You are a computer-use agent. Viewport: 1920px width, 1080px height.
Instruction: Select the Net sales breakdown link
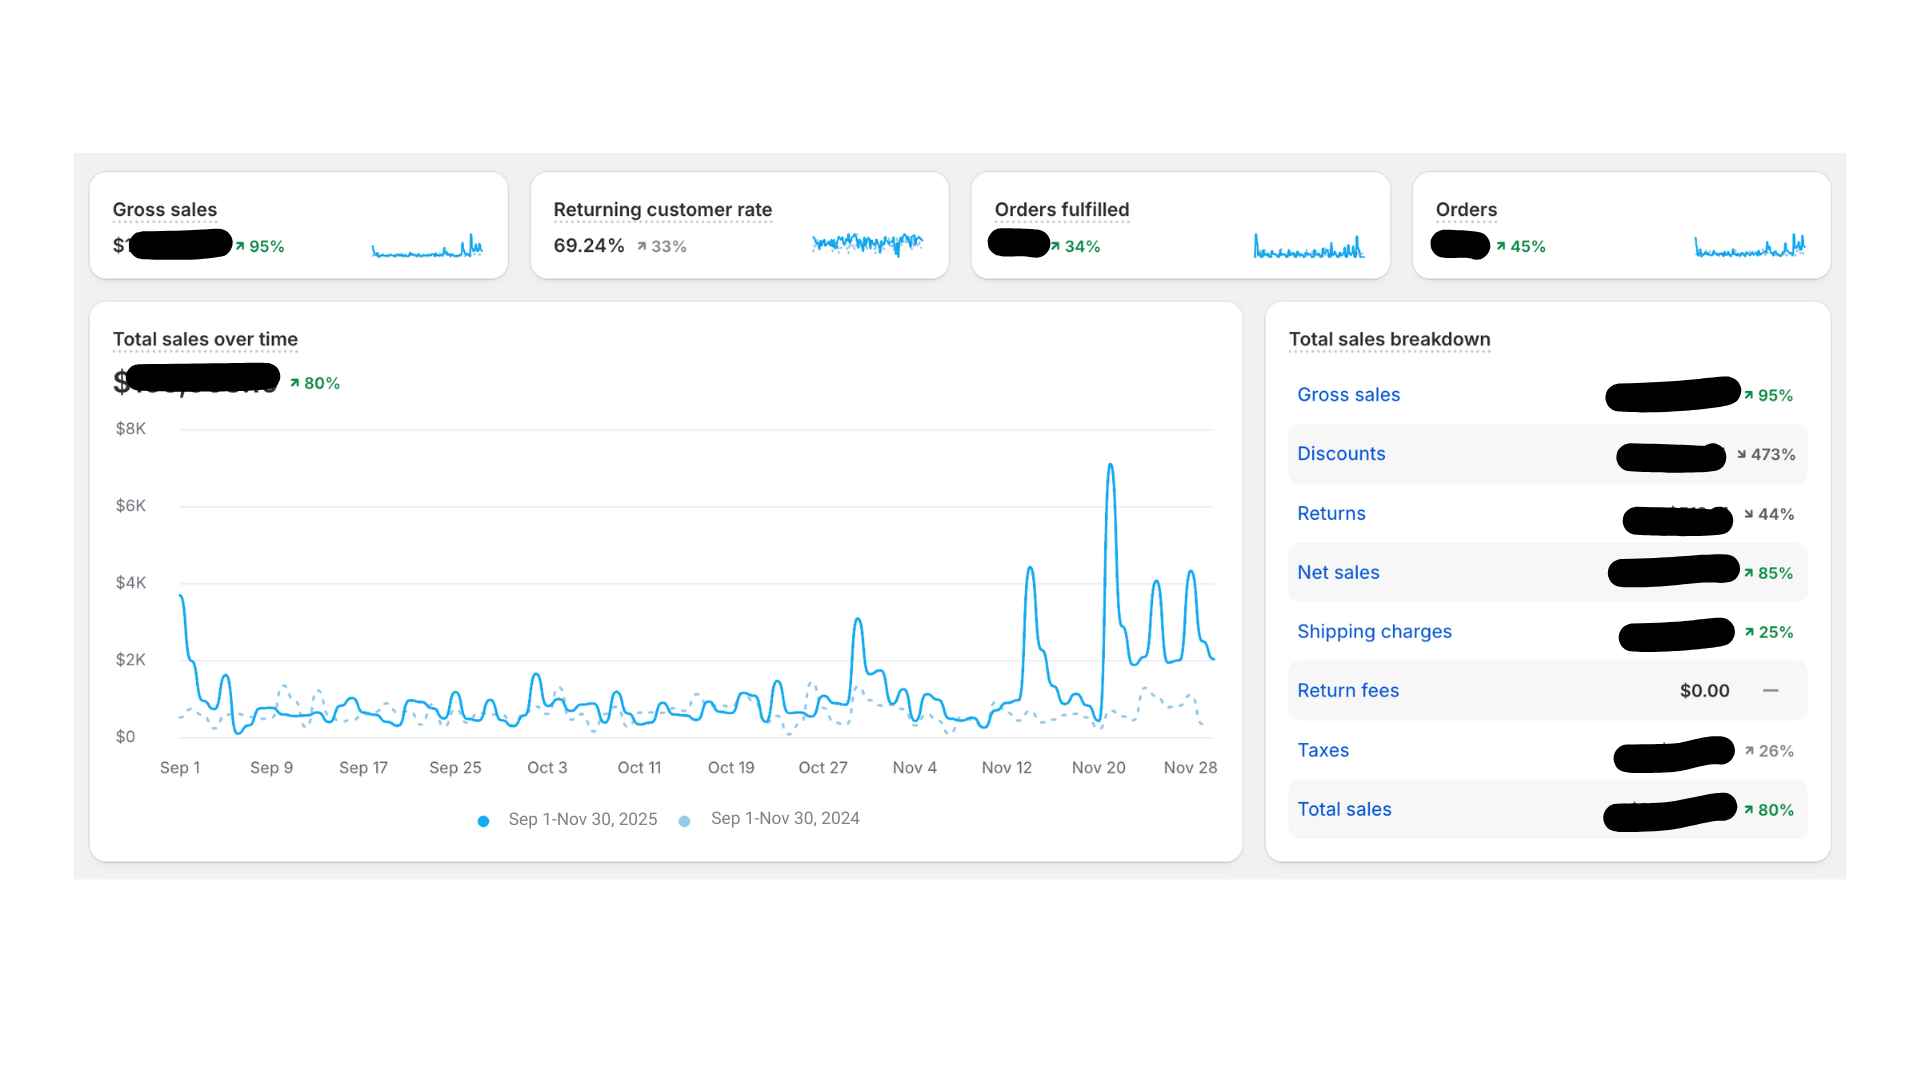1338,573
